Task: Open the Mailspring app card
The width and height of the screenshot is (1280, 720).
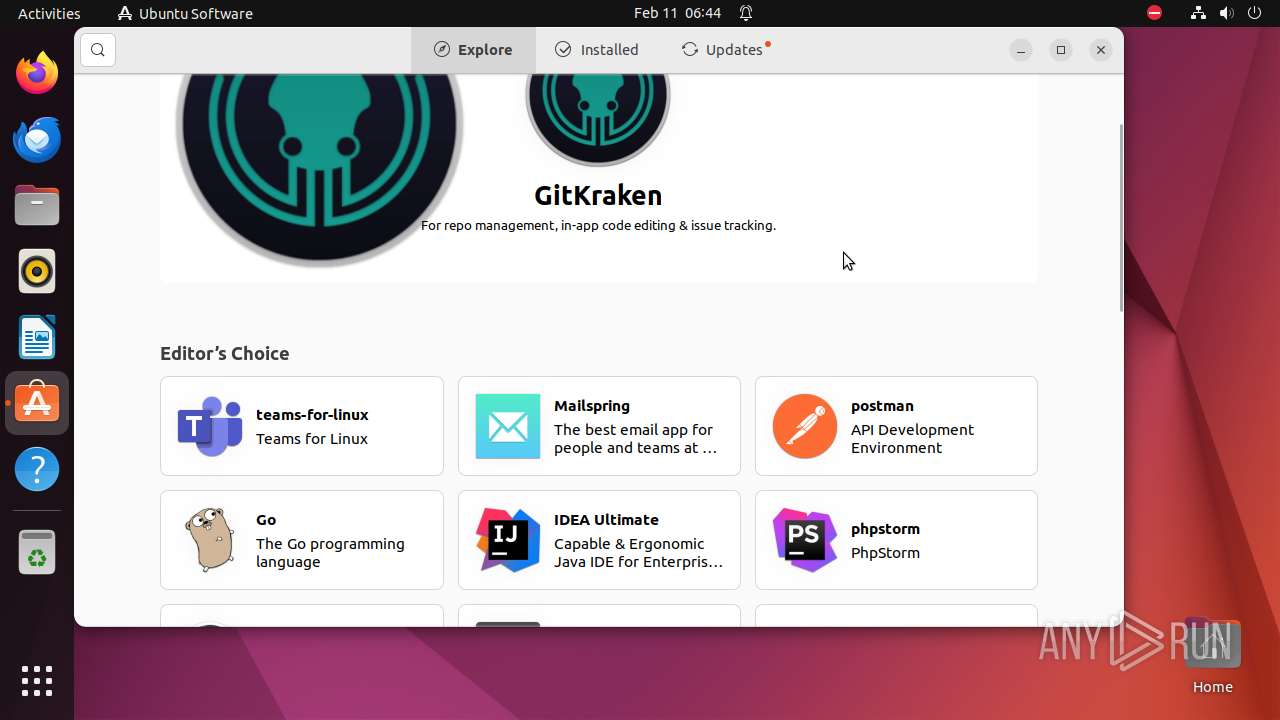Action: 599,426
